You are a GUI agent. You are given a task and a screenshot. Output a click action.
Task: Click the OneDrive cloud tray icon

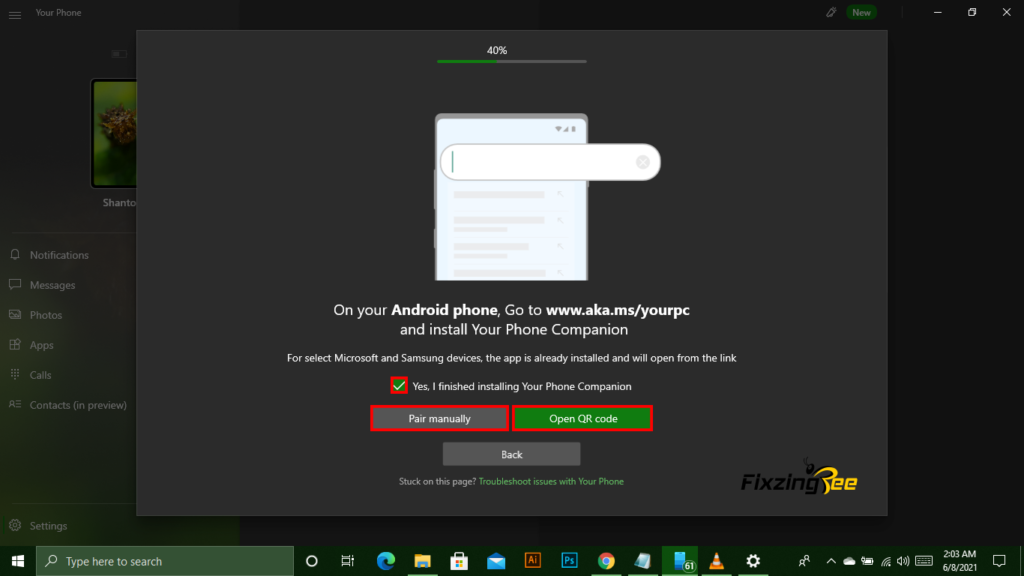click(849, 561)
